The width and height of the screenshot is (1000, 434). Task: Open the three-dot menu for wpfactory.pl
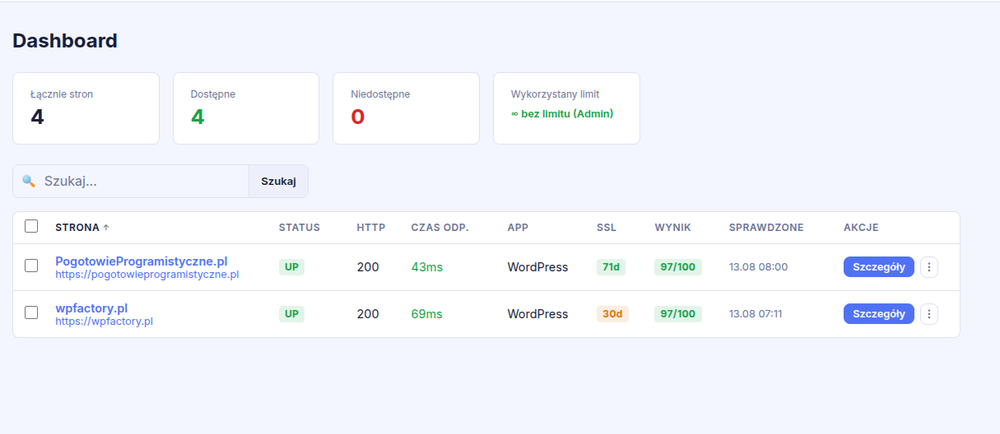point(929,314)
